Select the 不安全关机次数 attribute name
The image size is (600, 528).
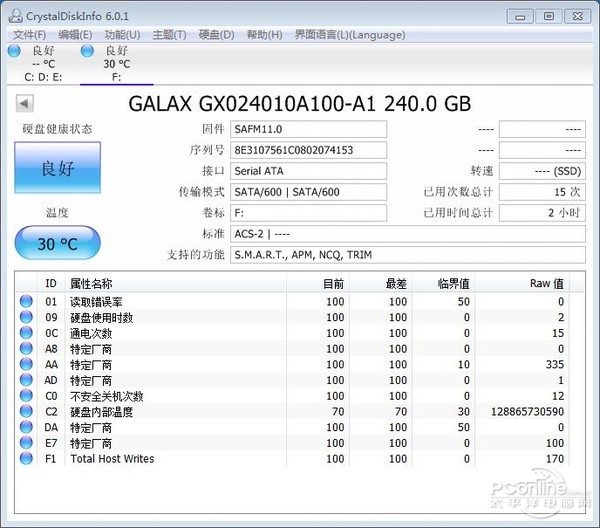(107, 396)
